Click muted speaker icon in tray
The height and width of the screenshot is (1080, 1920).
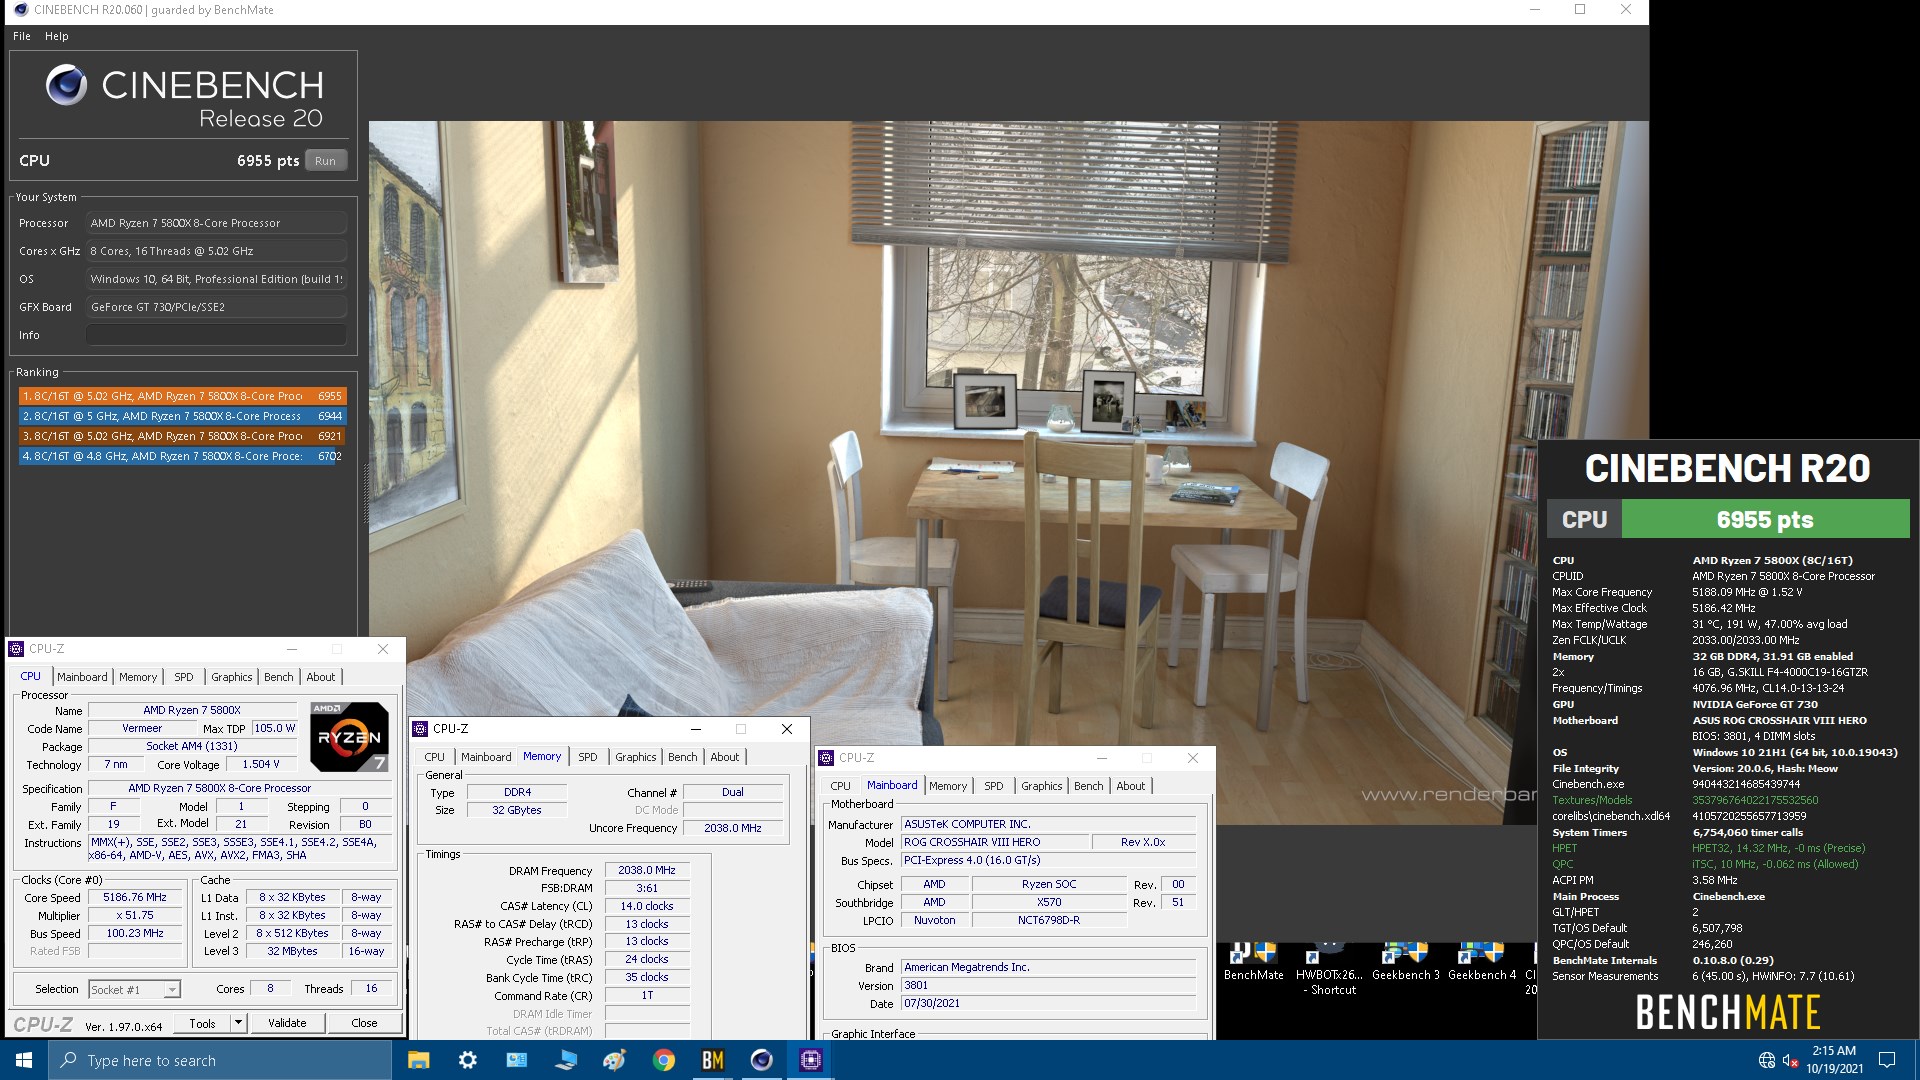pyautogui.click(x=1791, y=1060)
